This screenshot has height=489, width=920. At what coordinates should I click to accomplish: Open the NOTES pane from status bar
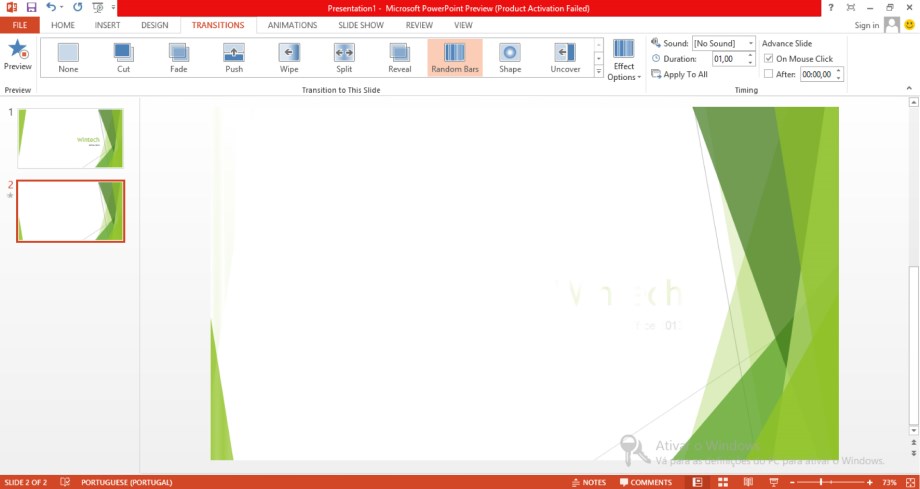pyautogui.click(x=589, y=482)
